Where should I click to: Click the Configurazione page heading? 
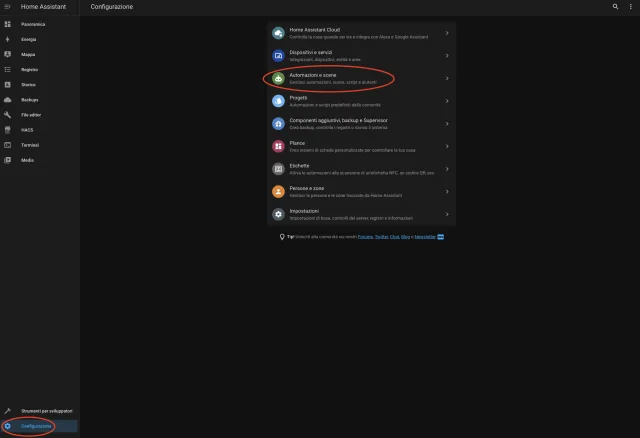pyautogui.click(x=112, y=7)
